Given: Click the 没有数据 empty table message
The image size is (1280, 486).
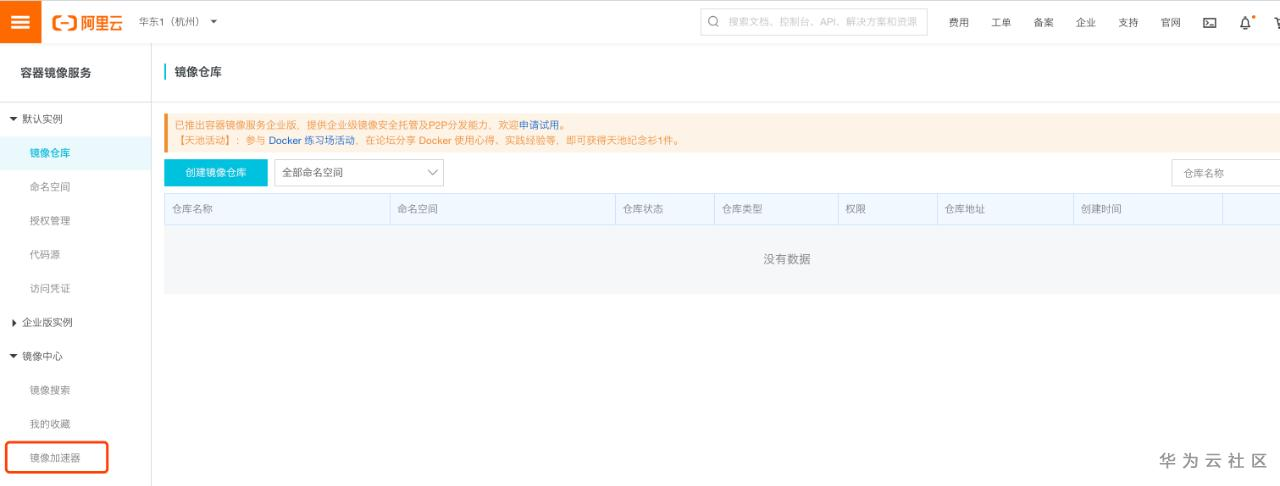Looking at the screenshot, I should point(787,259).
